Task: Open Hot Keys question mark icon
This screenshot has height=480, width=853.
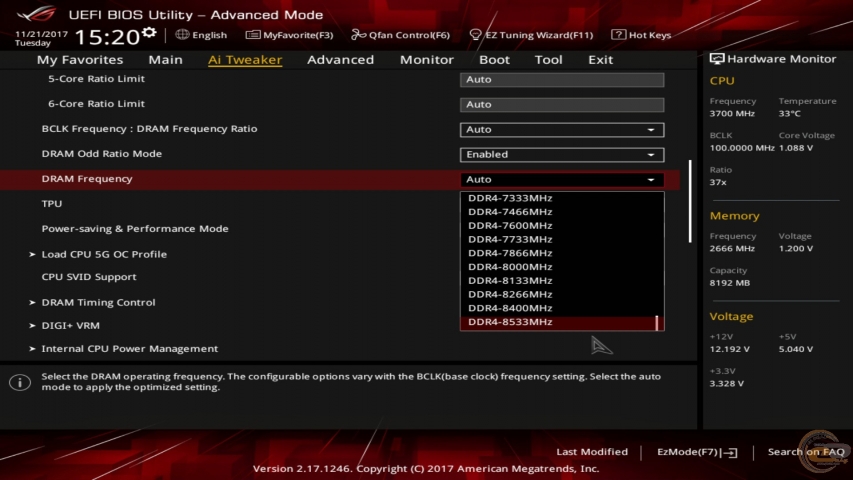Action: [x=618, y=34]
